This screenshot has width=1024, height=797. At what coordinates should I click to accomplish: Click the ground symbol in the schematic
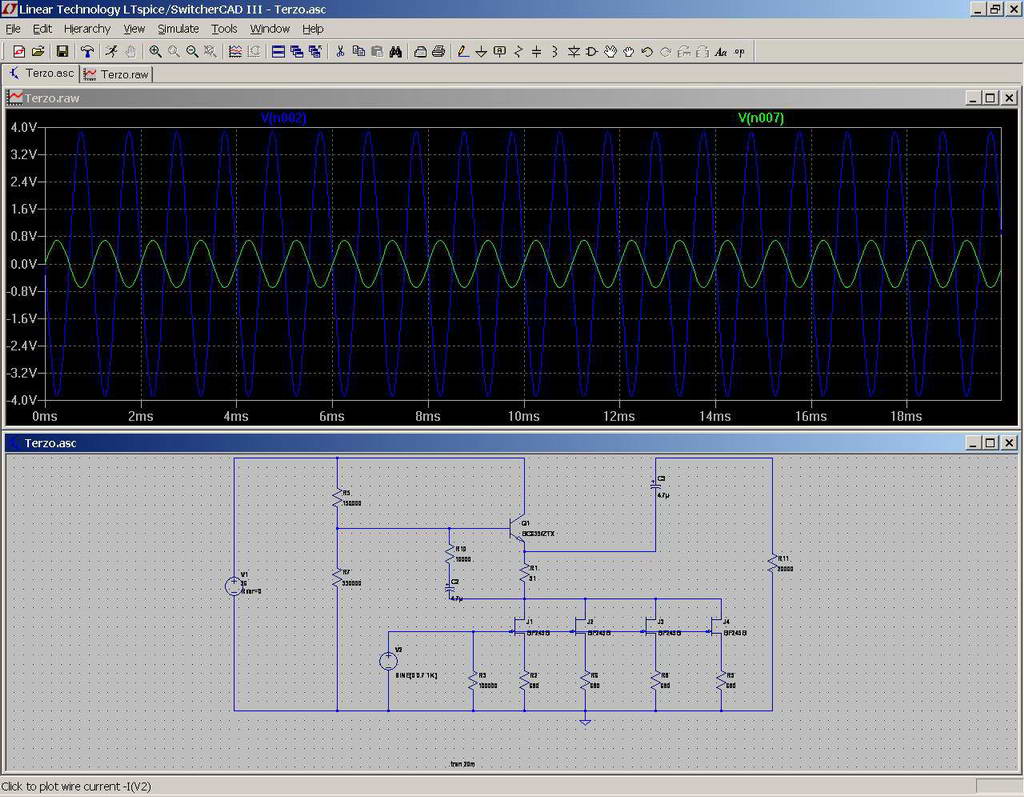(x=585, y=721)
